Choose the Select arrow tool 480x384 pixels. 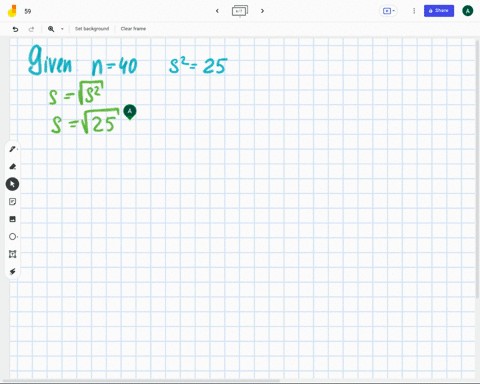[x=12, y=184]
